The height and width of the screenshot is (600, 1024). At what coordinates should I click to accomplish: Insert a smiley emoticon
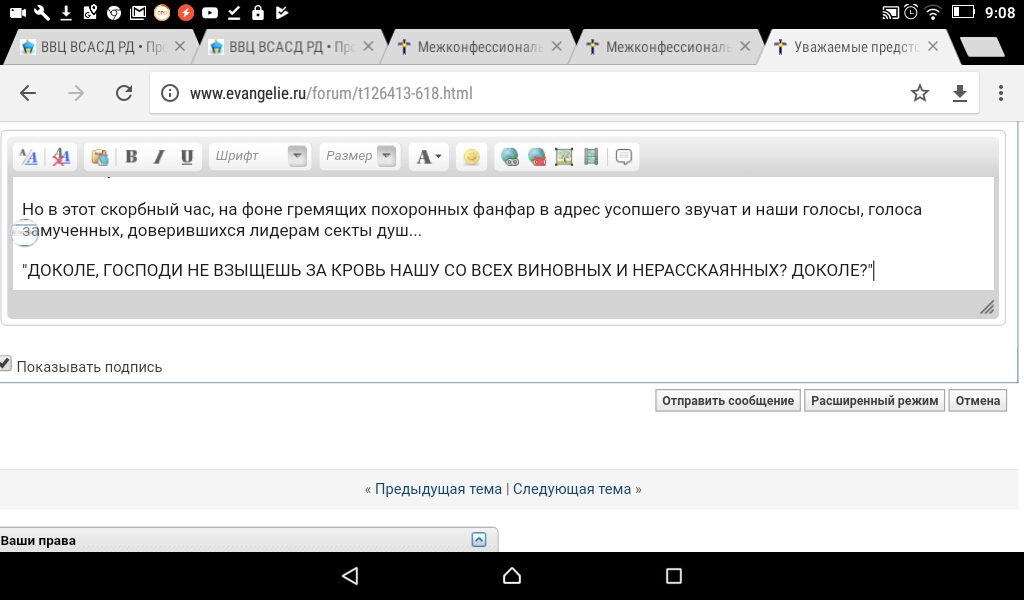pos(471,157)
